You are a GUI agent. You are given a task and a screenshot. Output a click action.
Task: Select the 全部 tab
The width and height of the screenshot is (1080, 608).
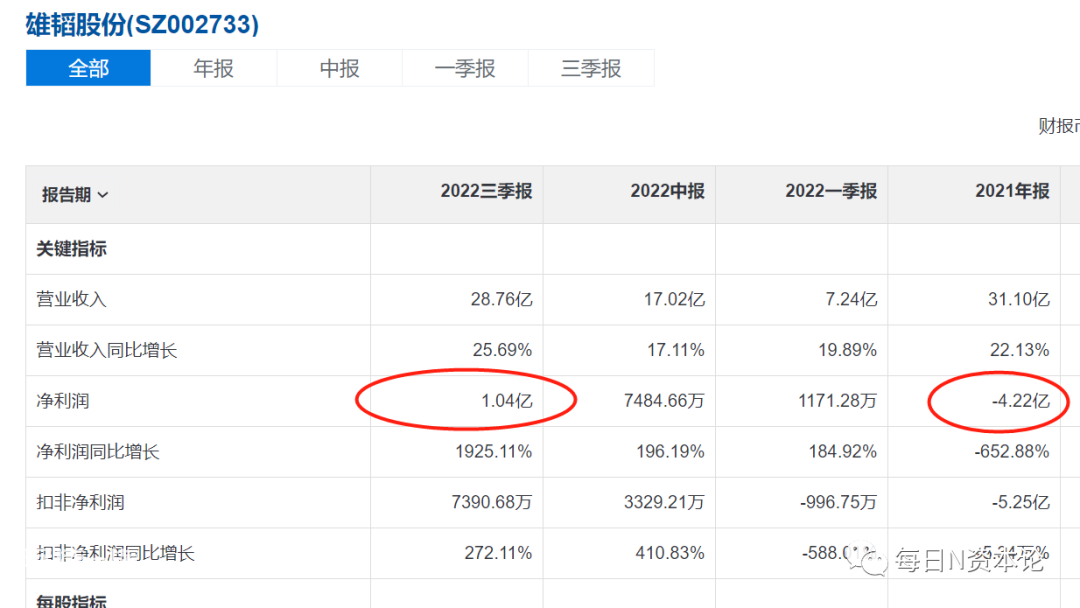coord(88,68)
